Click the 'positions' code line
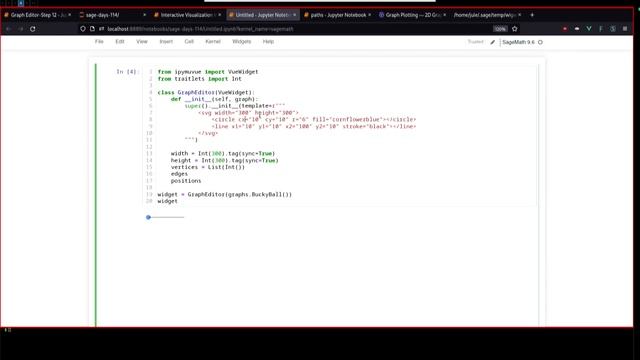The width and height of the screenshot is (640, 360). tap(186, 181)
